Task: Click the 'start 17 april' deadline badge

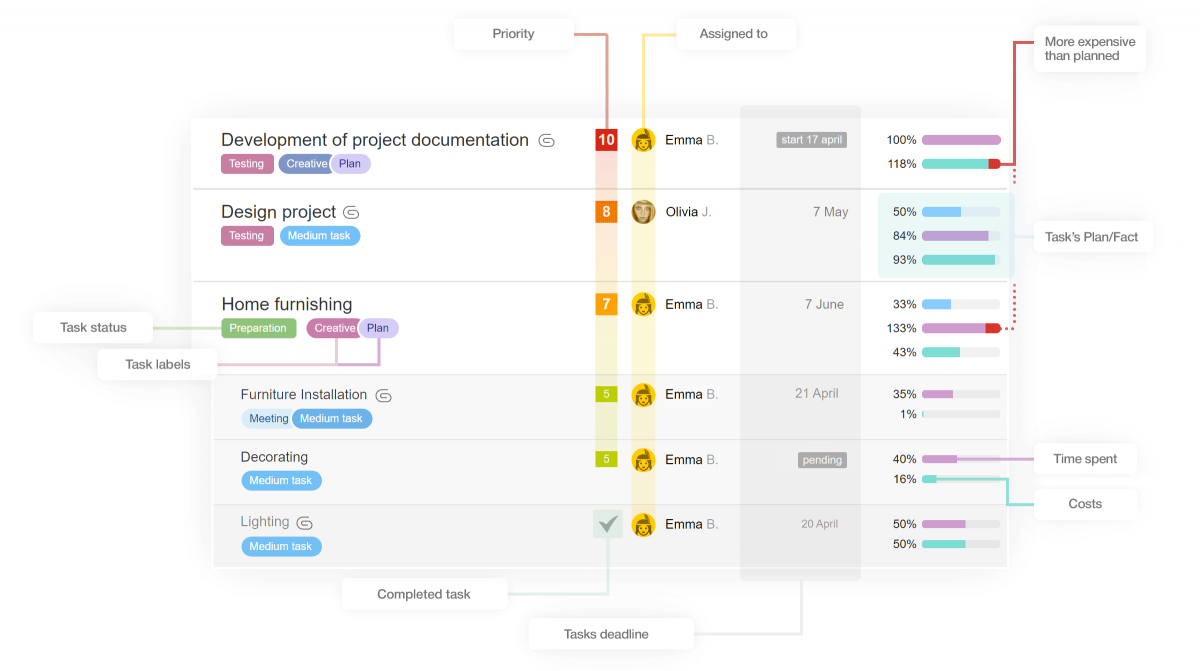Action: click(x=811, y=140)
